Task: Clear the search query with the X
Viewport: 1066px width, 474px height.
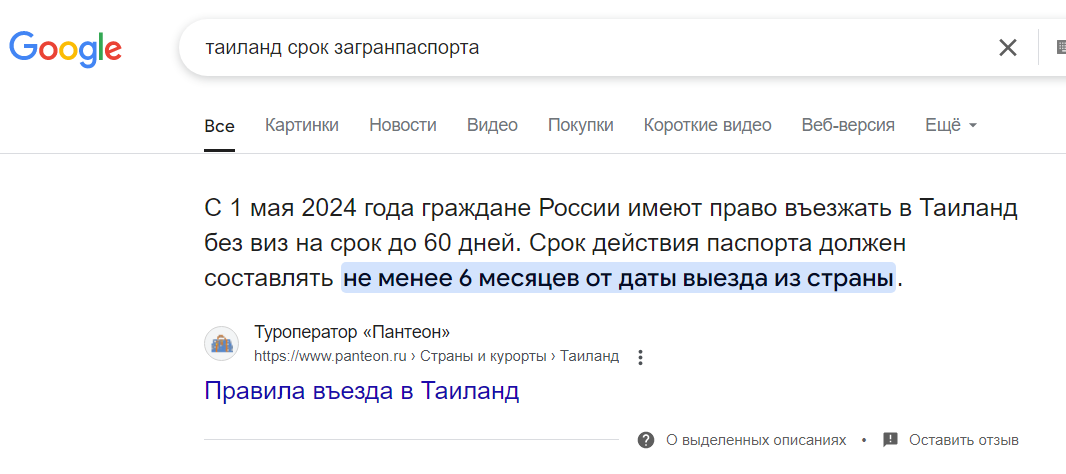Action: click(x=1008, y=47)
